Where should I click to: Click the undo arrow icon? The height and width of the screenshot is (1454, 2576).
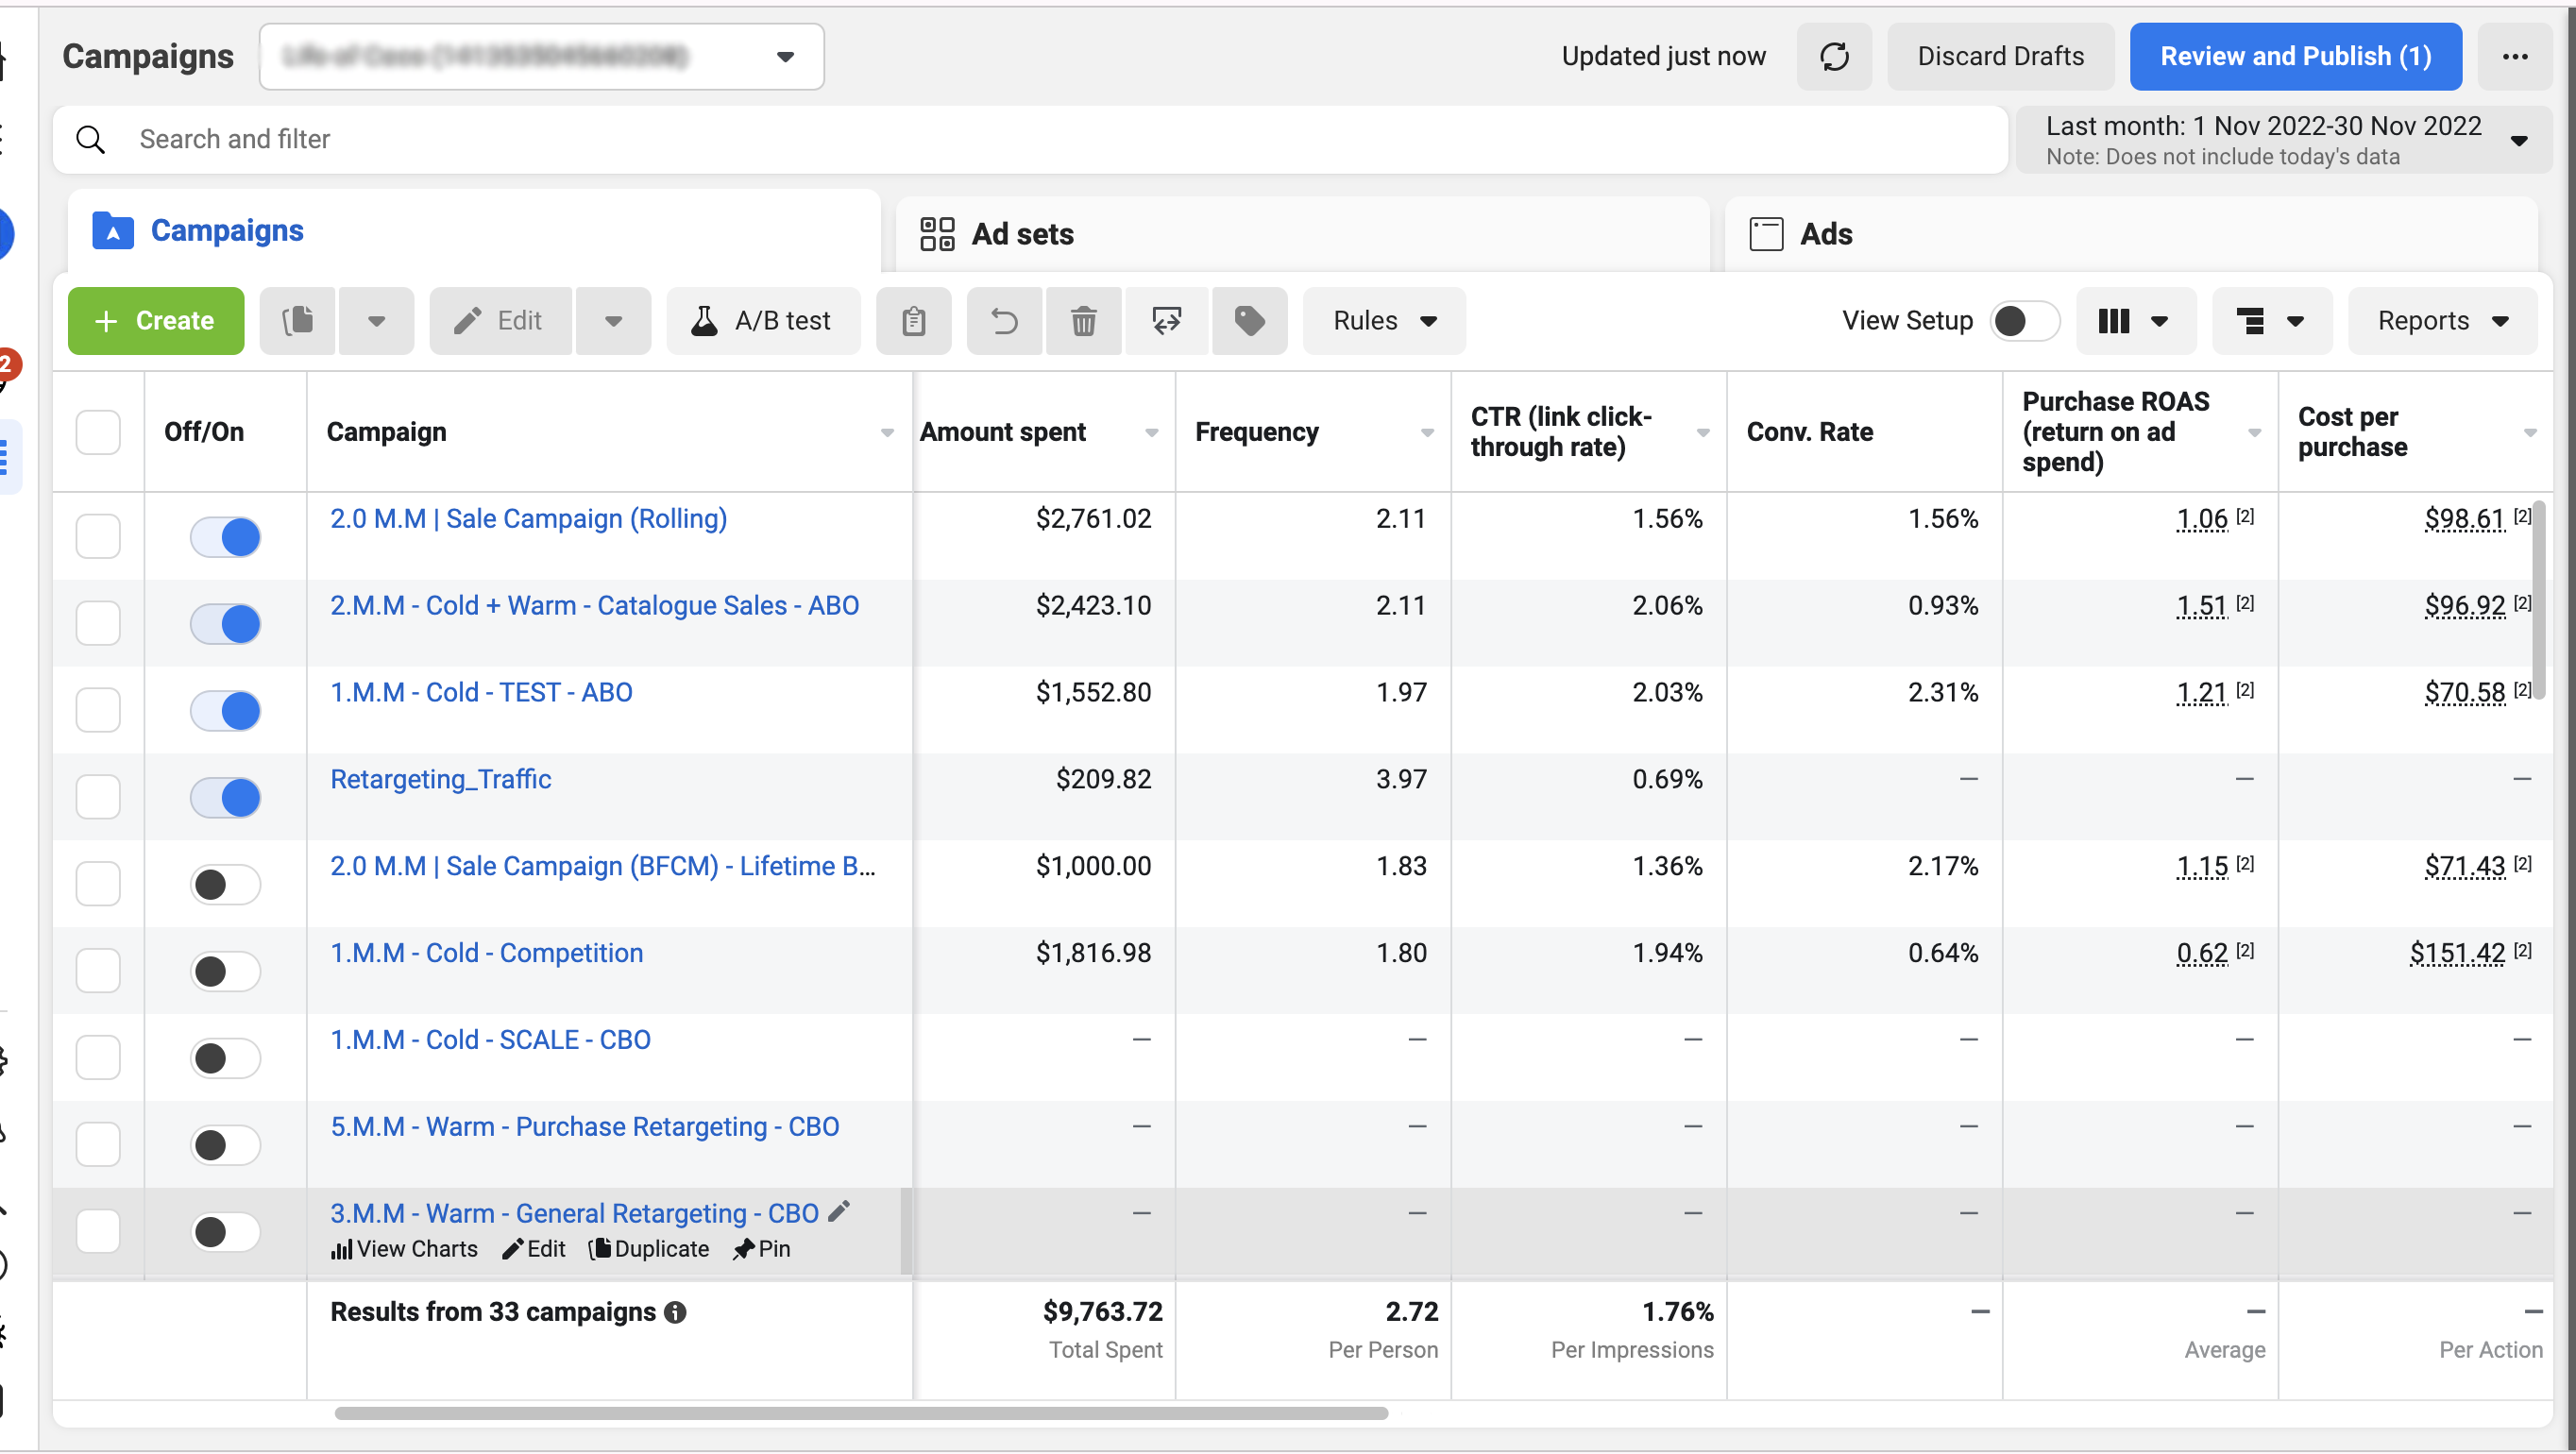1004,321
